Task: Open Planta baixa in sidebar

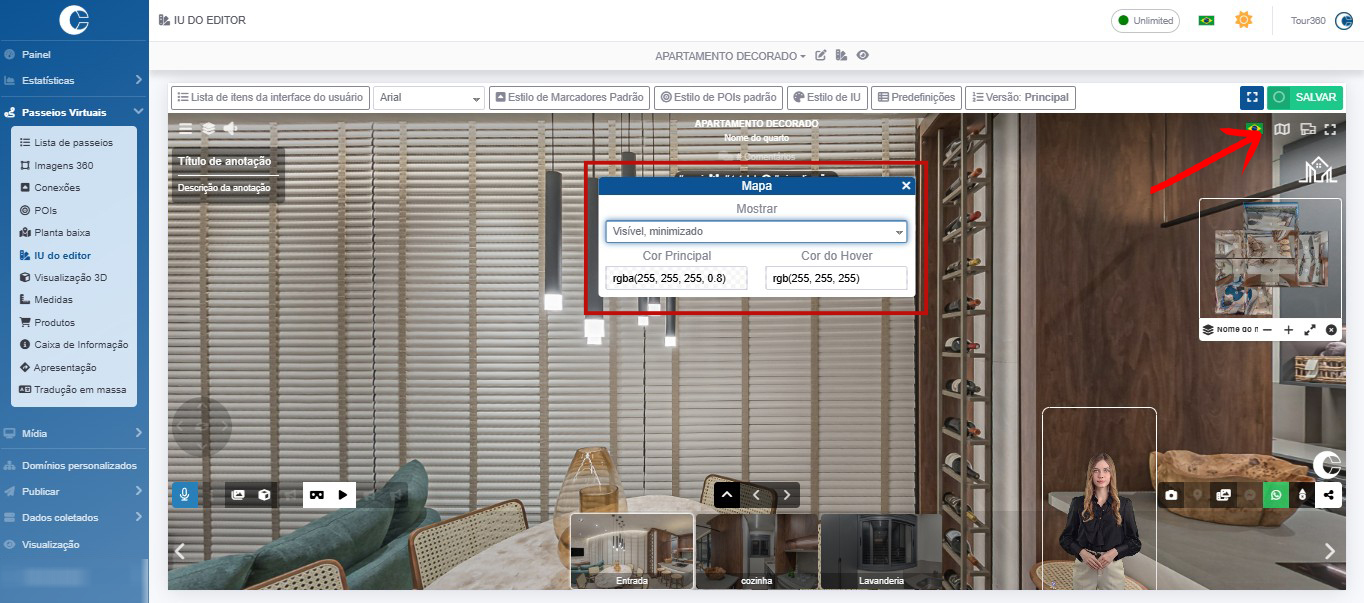Action: pos(62,232)
